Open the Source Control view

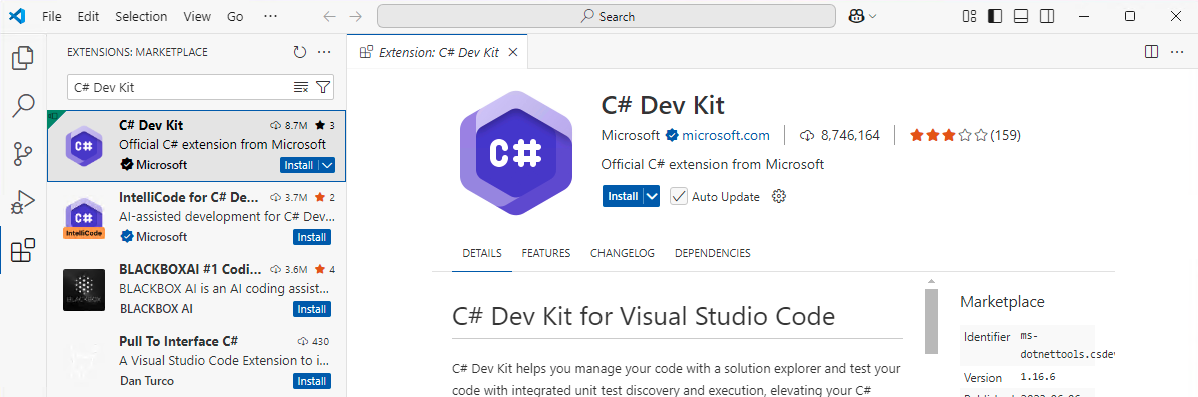[x=24, y=154]
